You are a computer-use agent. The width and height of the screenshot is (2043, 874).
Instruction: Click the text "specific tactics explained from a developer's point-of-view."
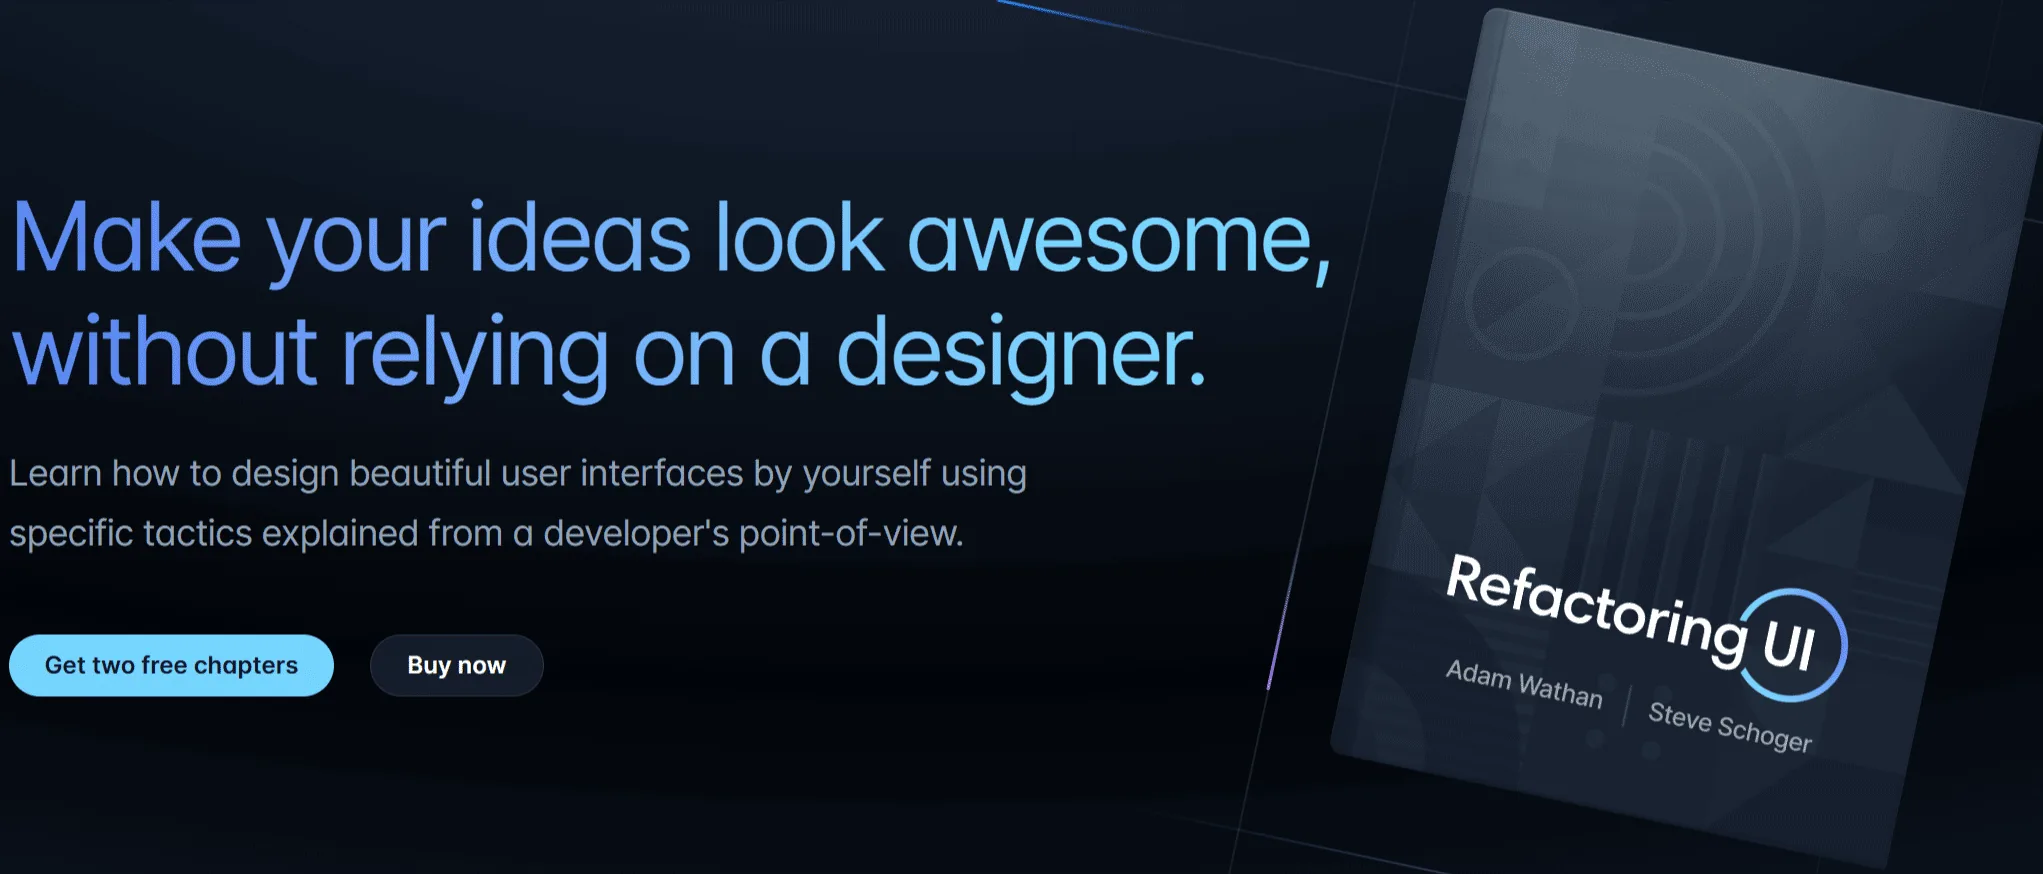(486, 533)
